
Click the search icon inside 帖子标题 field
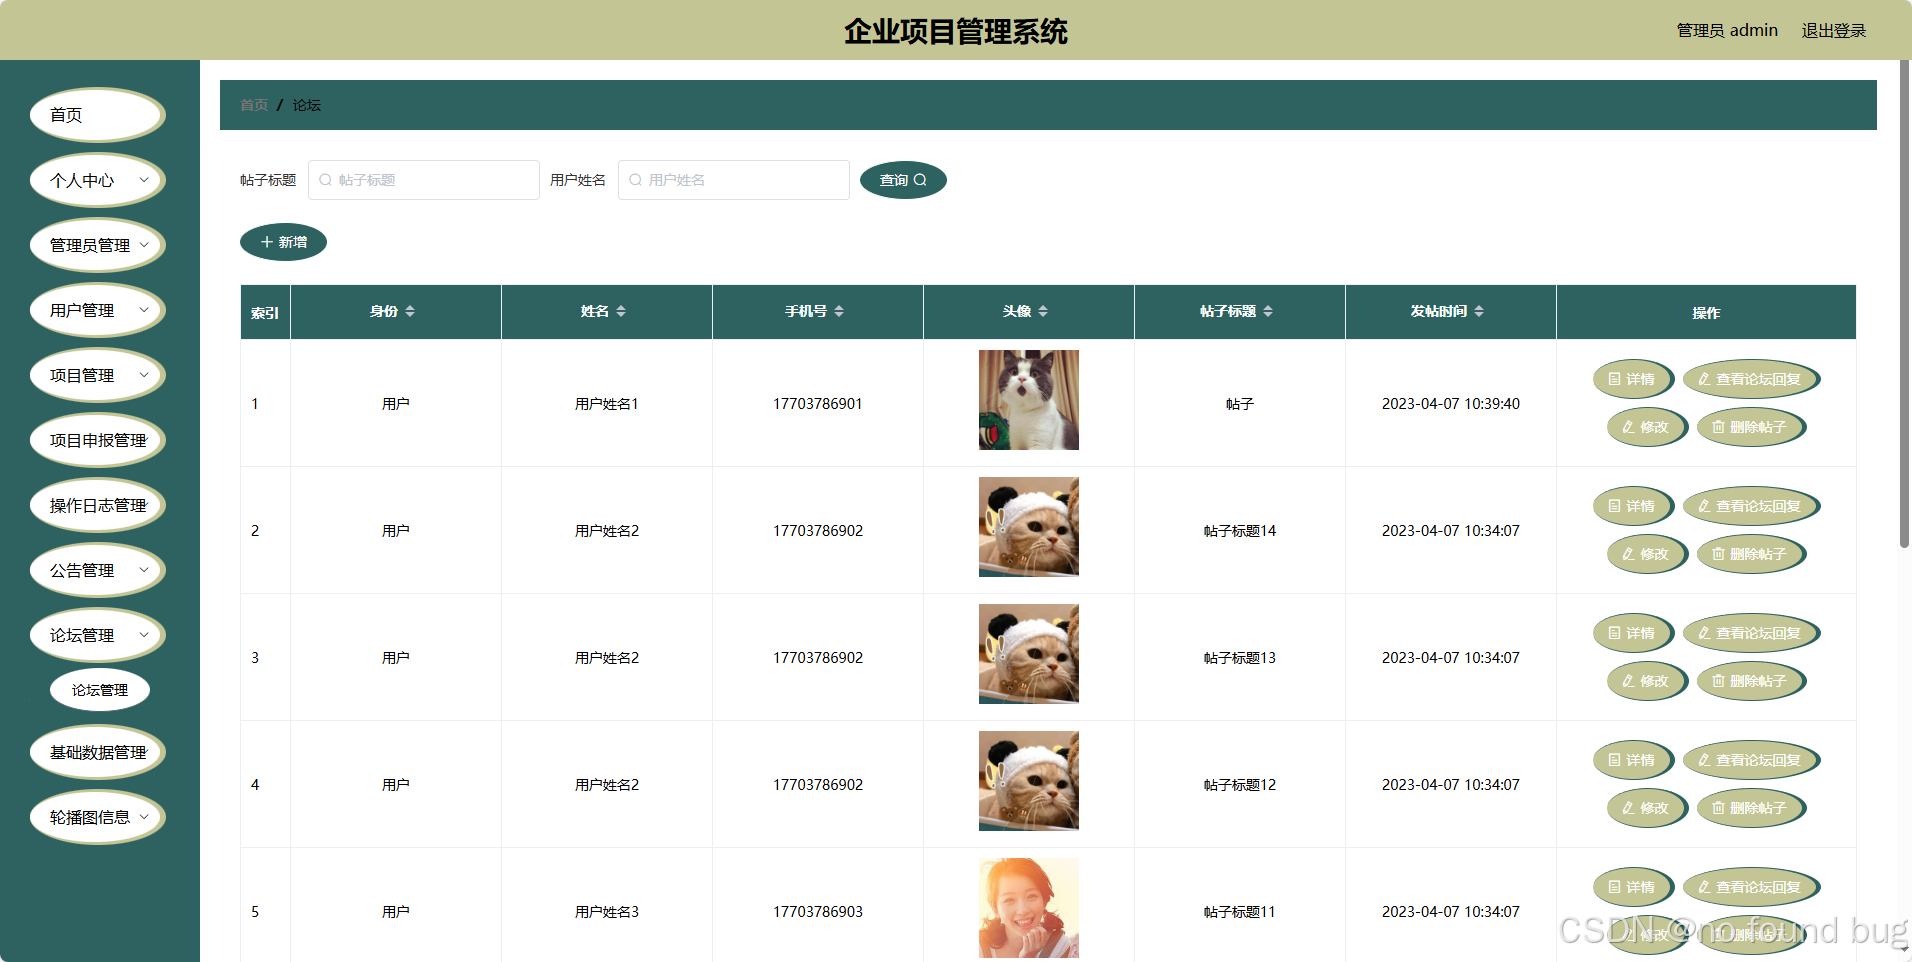[325, 180]
